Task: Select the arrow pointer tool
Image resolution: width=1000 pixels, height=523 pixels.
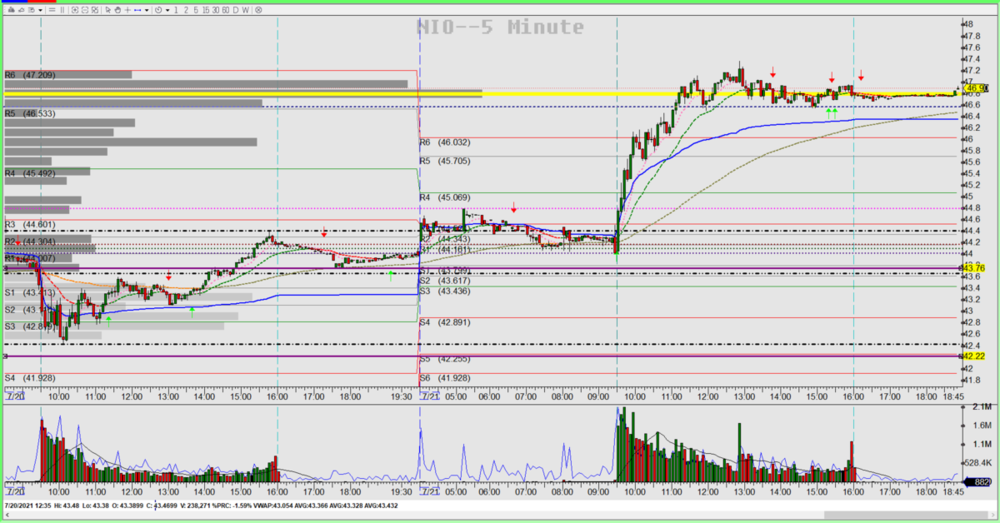Action: click(108, 10)
